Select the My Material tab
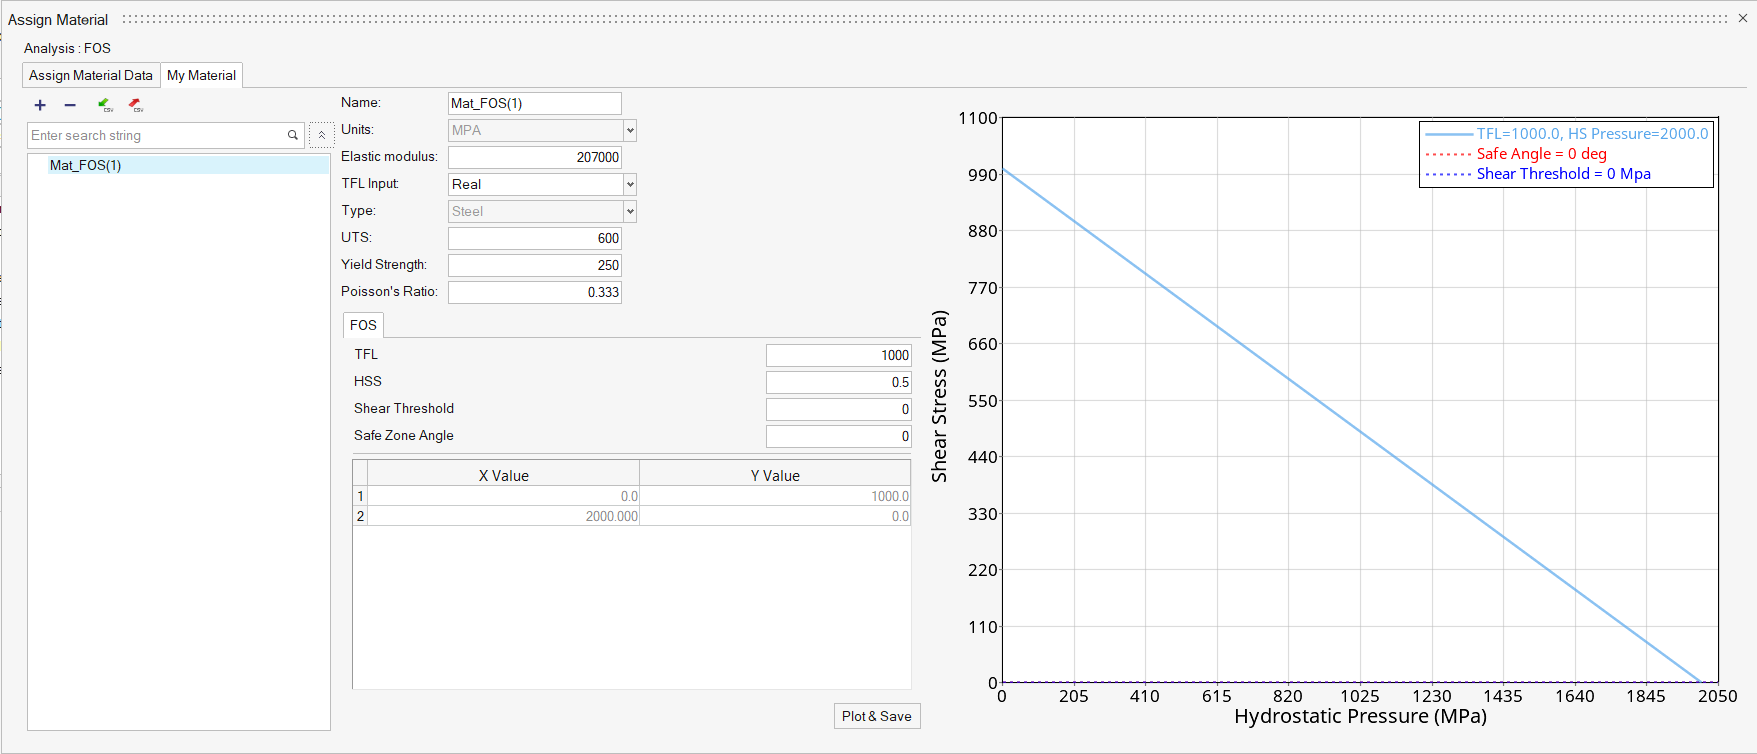This screenshot has width=1757, height=754. (202, 75)
